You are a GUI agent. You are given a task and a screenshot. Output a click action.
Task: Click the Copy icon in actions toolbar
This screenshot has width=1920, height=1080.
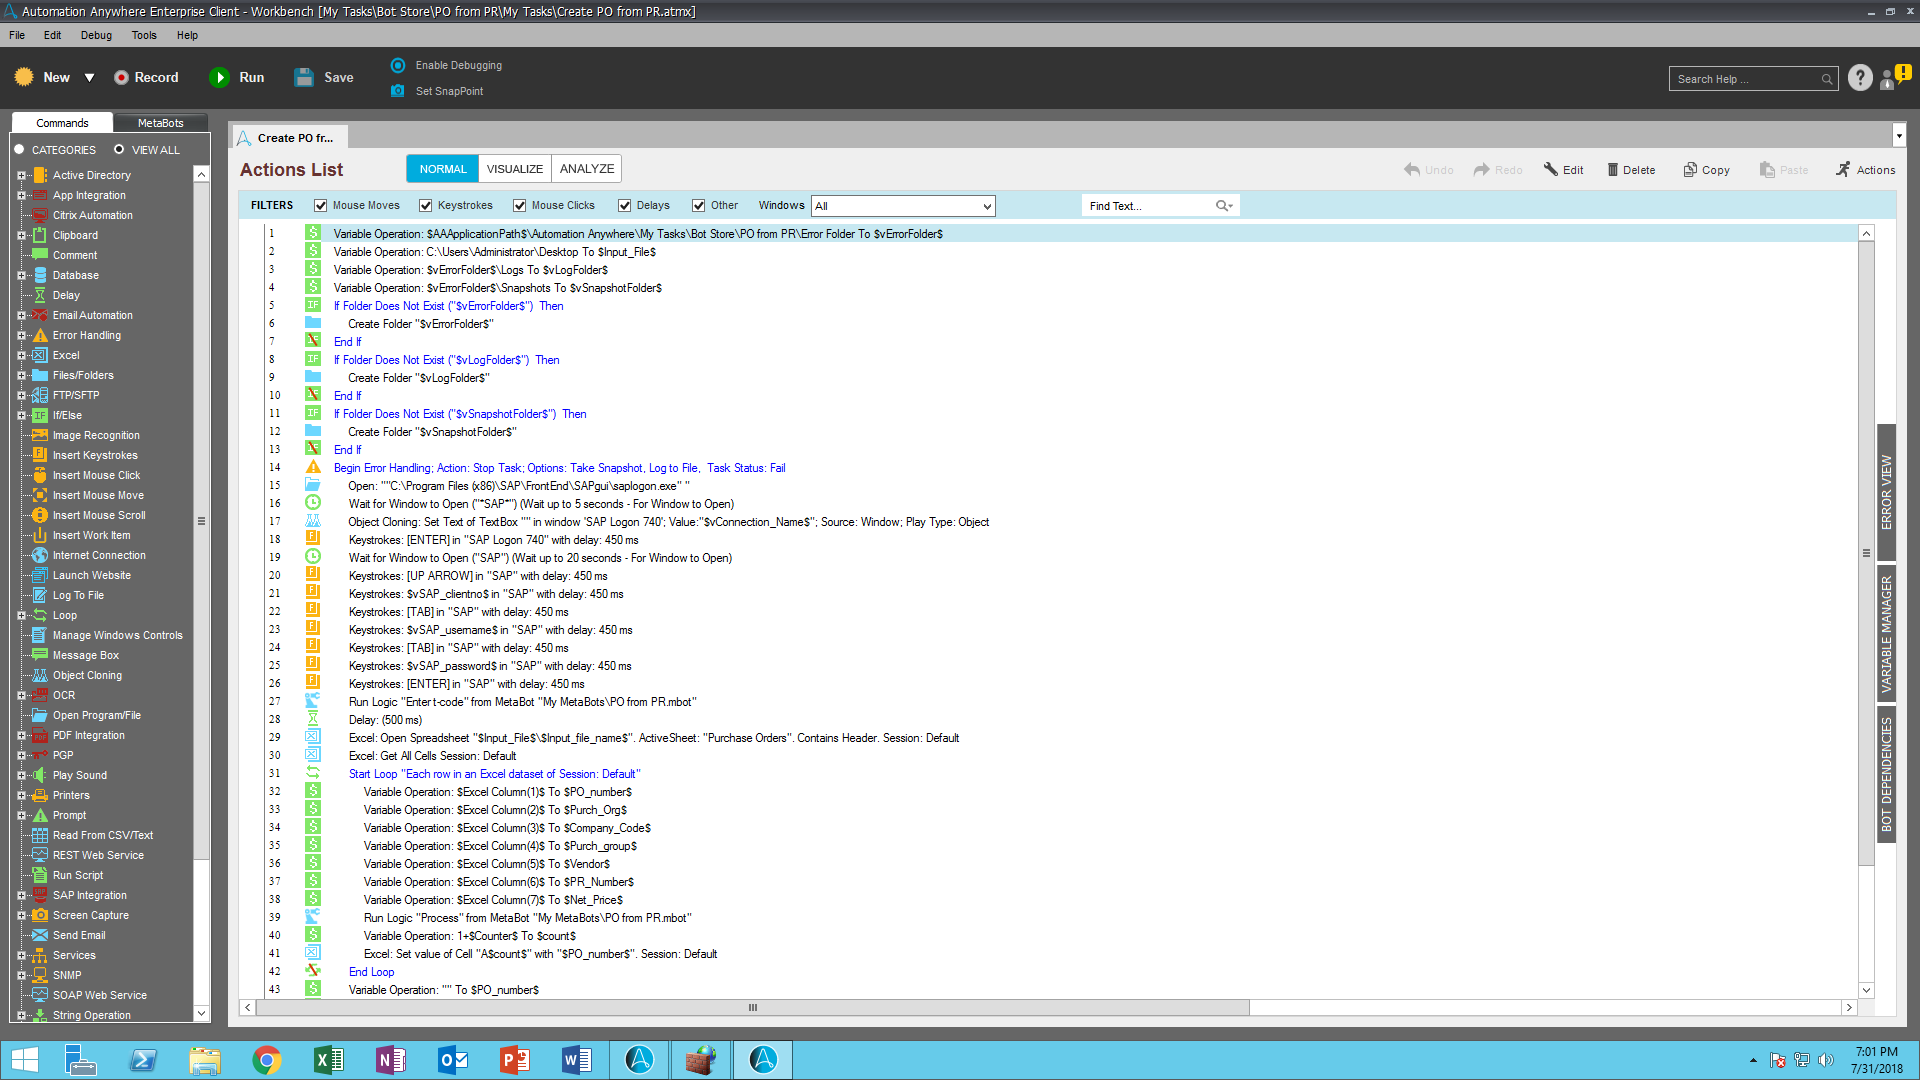(1690, 170)
